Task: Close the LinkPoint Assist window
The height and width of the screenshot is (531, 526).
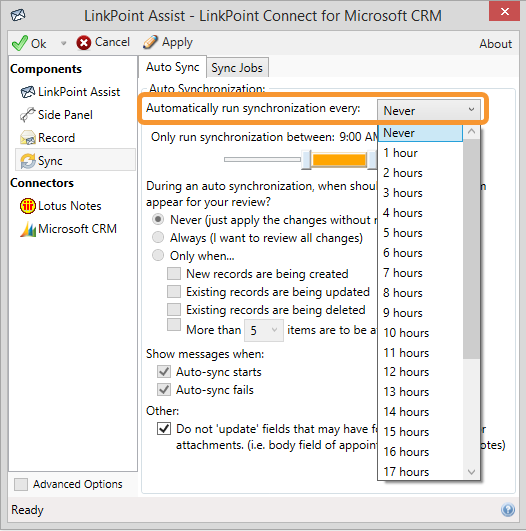Action: 504,12
